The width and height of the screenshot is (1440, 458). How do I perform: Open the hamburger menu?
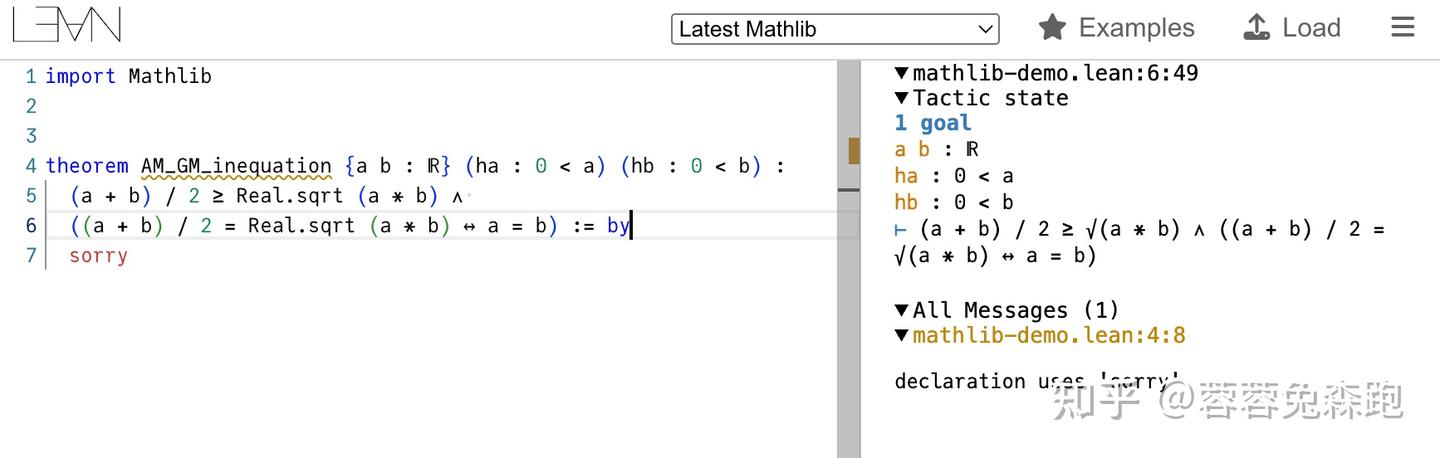(x=1403, y=27)
